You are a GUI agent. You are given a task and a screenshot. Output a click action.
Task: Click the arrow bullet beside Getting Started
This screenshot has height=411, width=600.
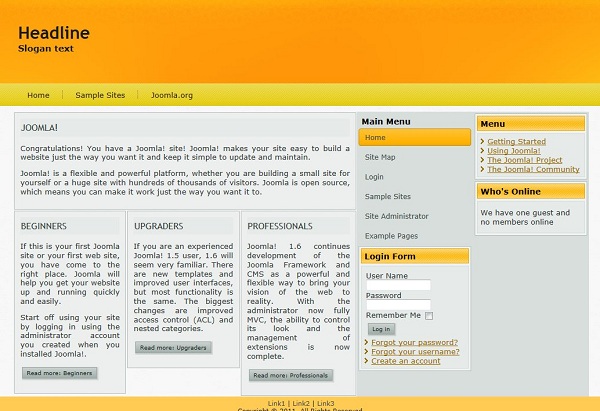[483, 142]
